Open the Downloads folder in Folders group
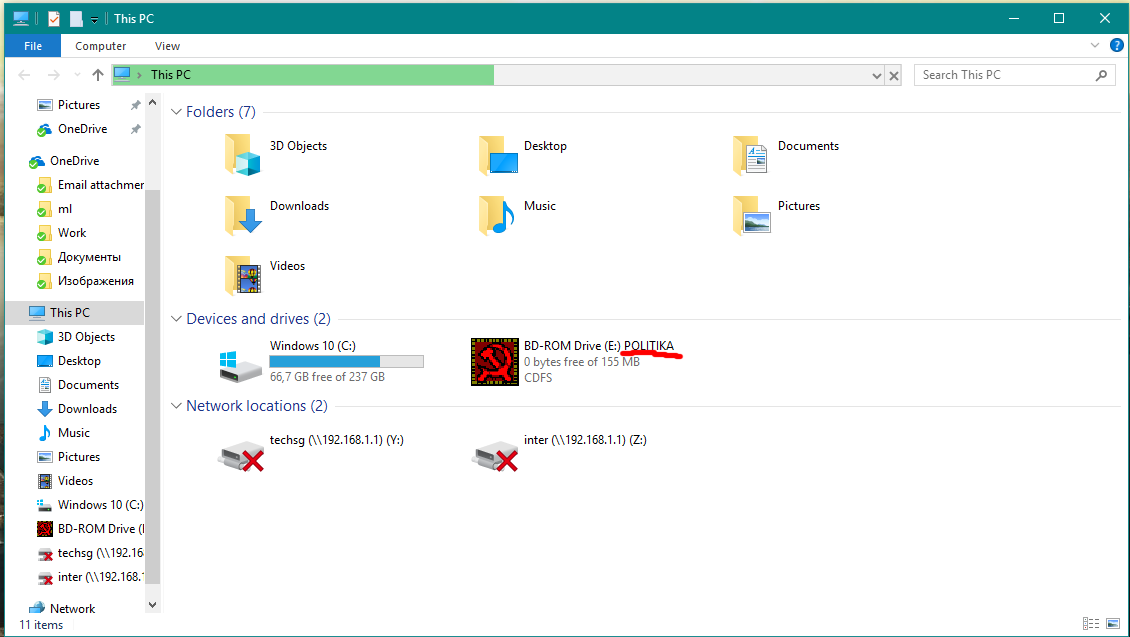This screenshot has height=637, width=1130. click(243, 215)
